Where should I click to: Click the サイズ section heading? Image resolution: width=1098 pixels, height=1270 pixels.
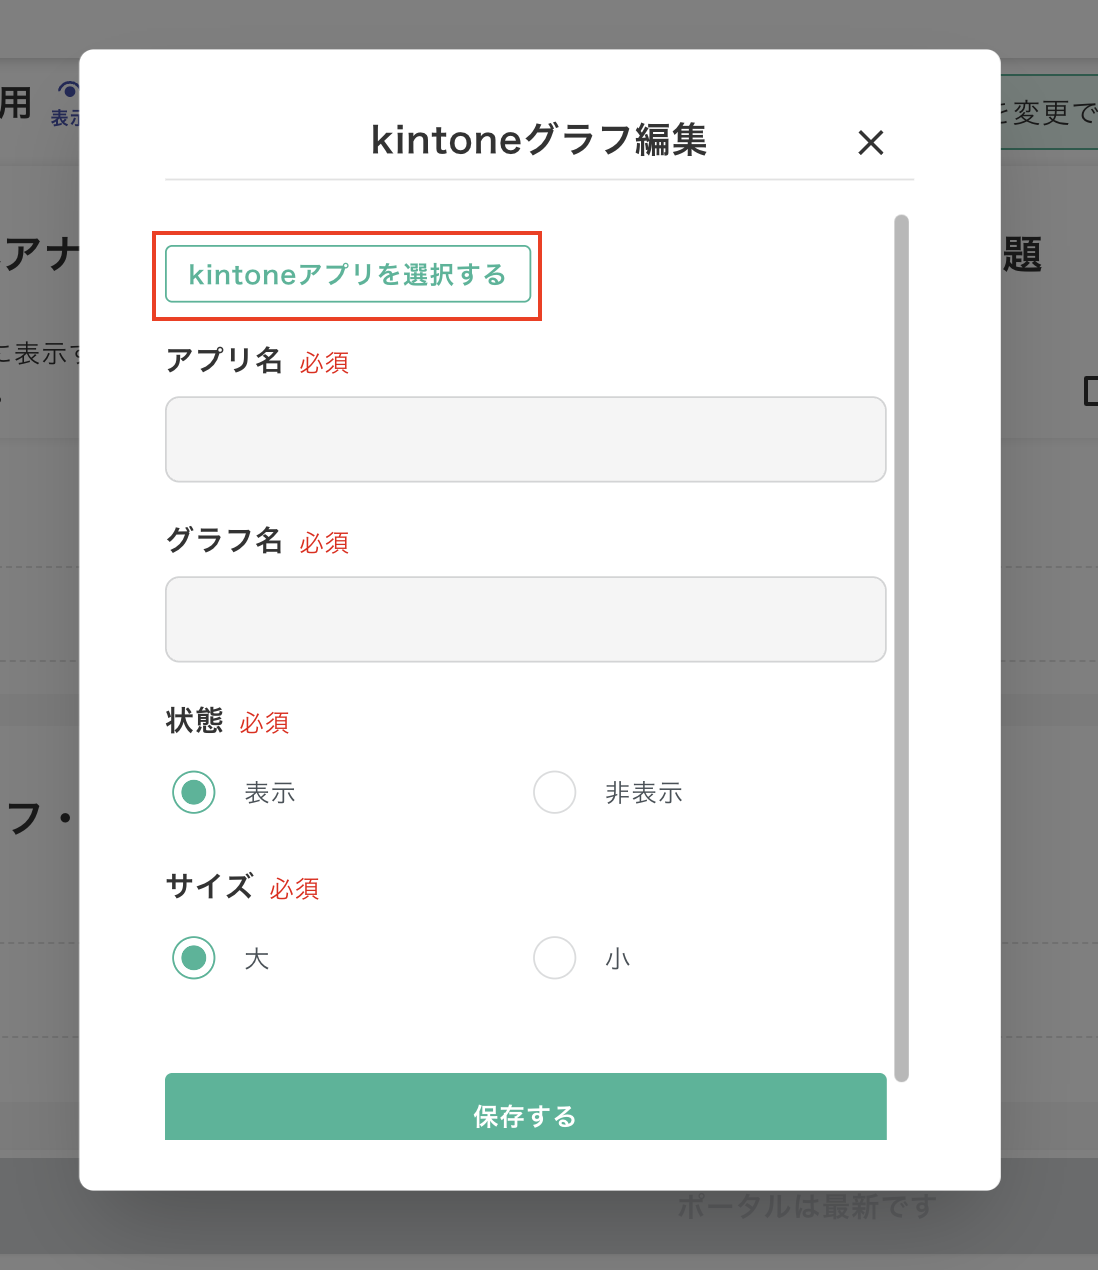208,888
